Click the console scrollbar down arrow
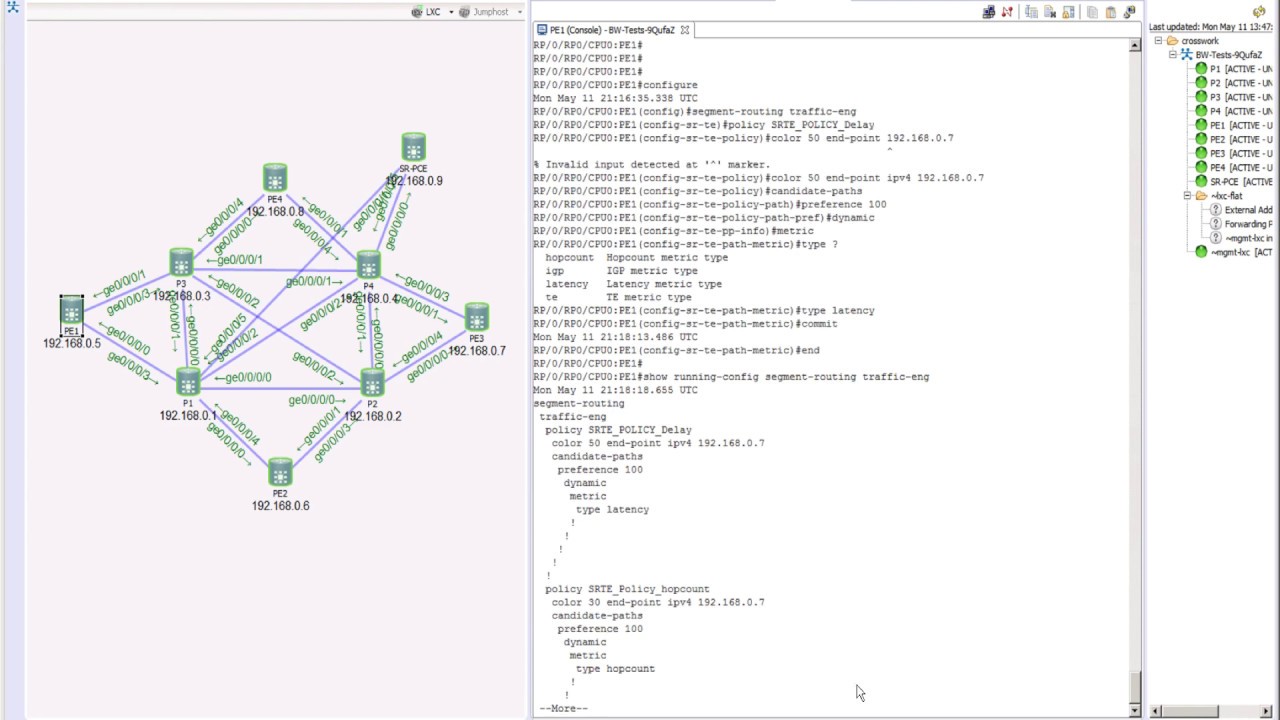The image size is (1280, 720). click(x=1135, y=710)
